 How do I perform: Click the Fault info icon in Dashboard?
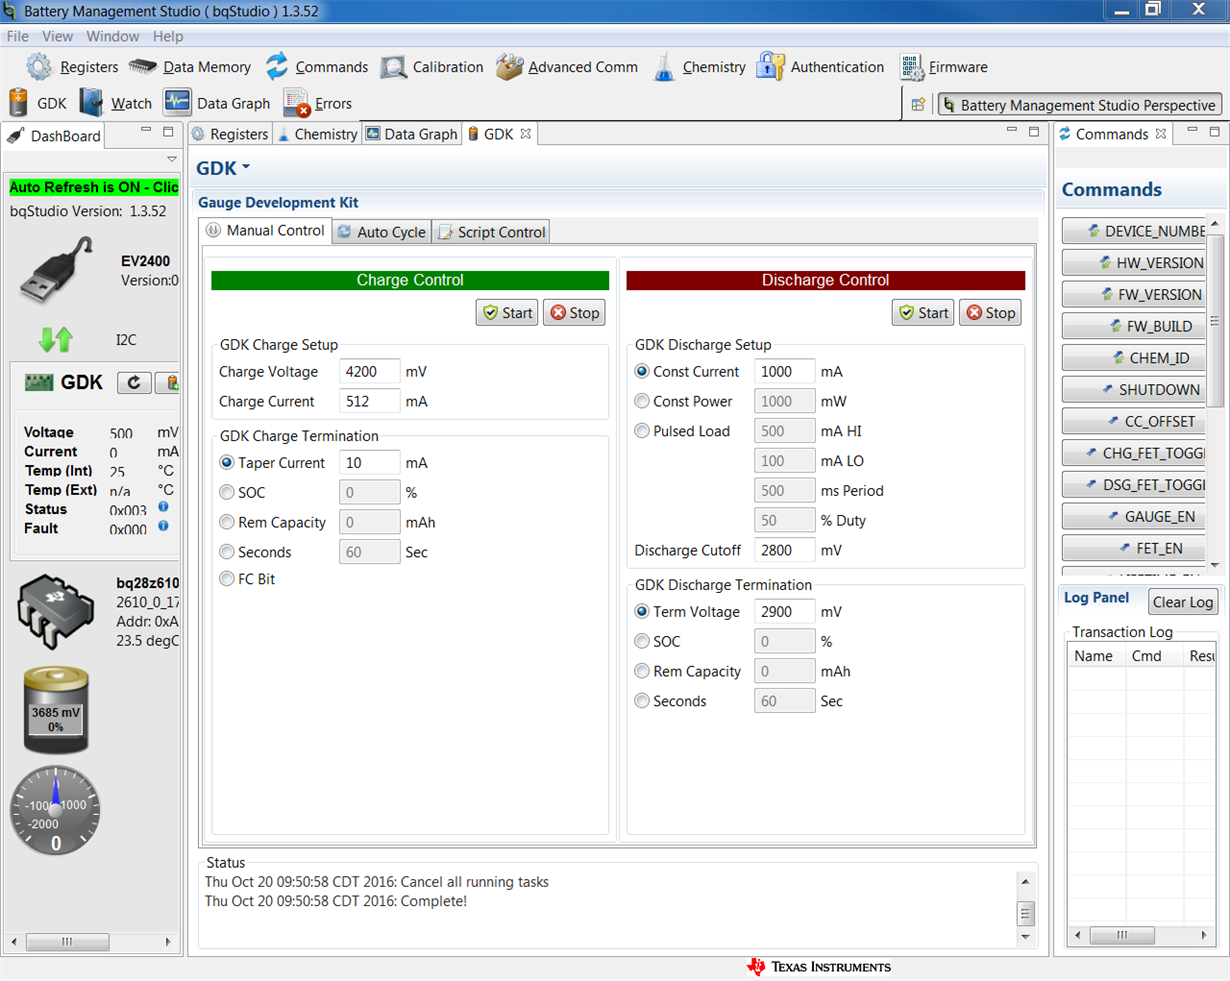(163, 526)
